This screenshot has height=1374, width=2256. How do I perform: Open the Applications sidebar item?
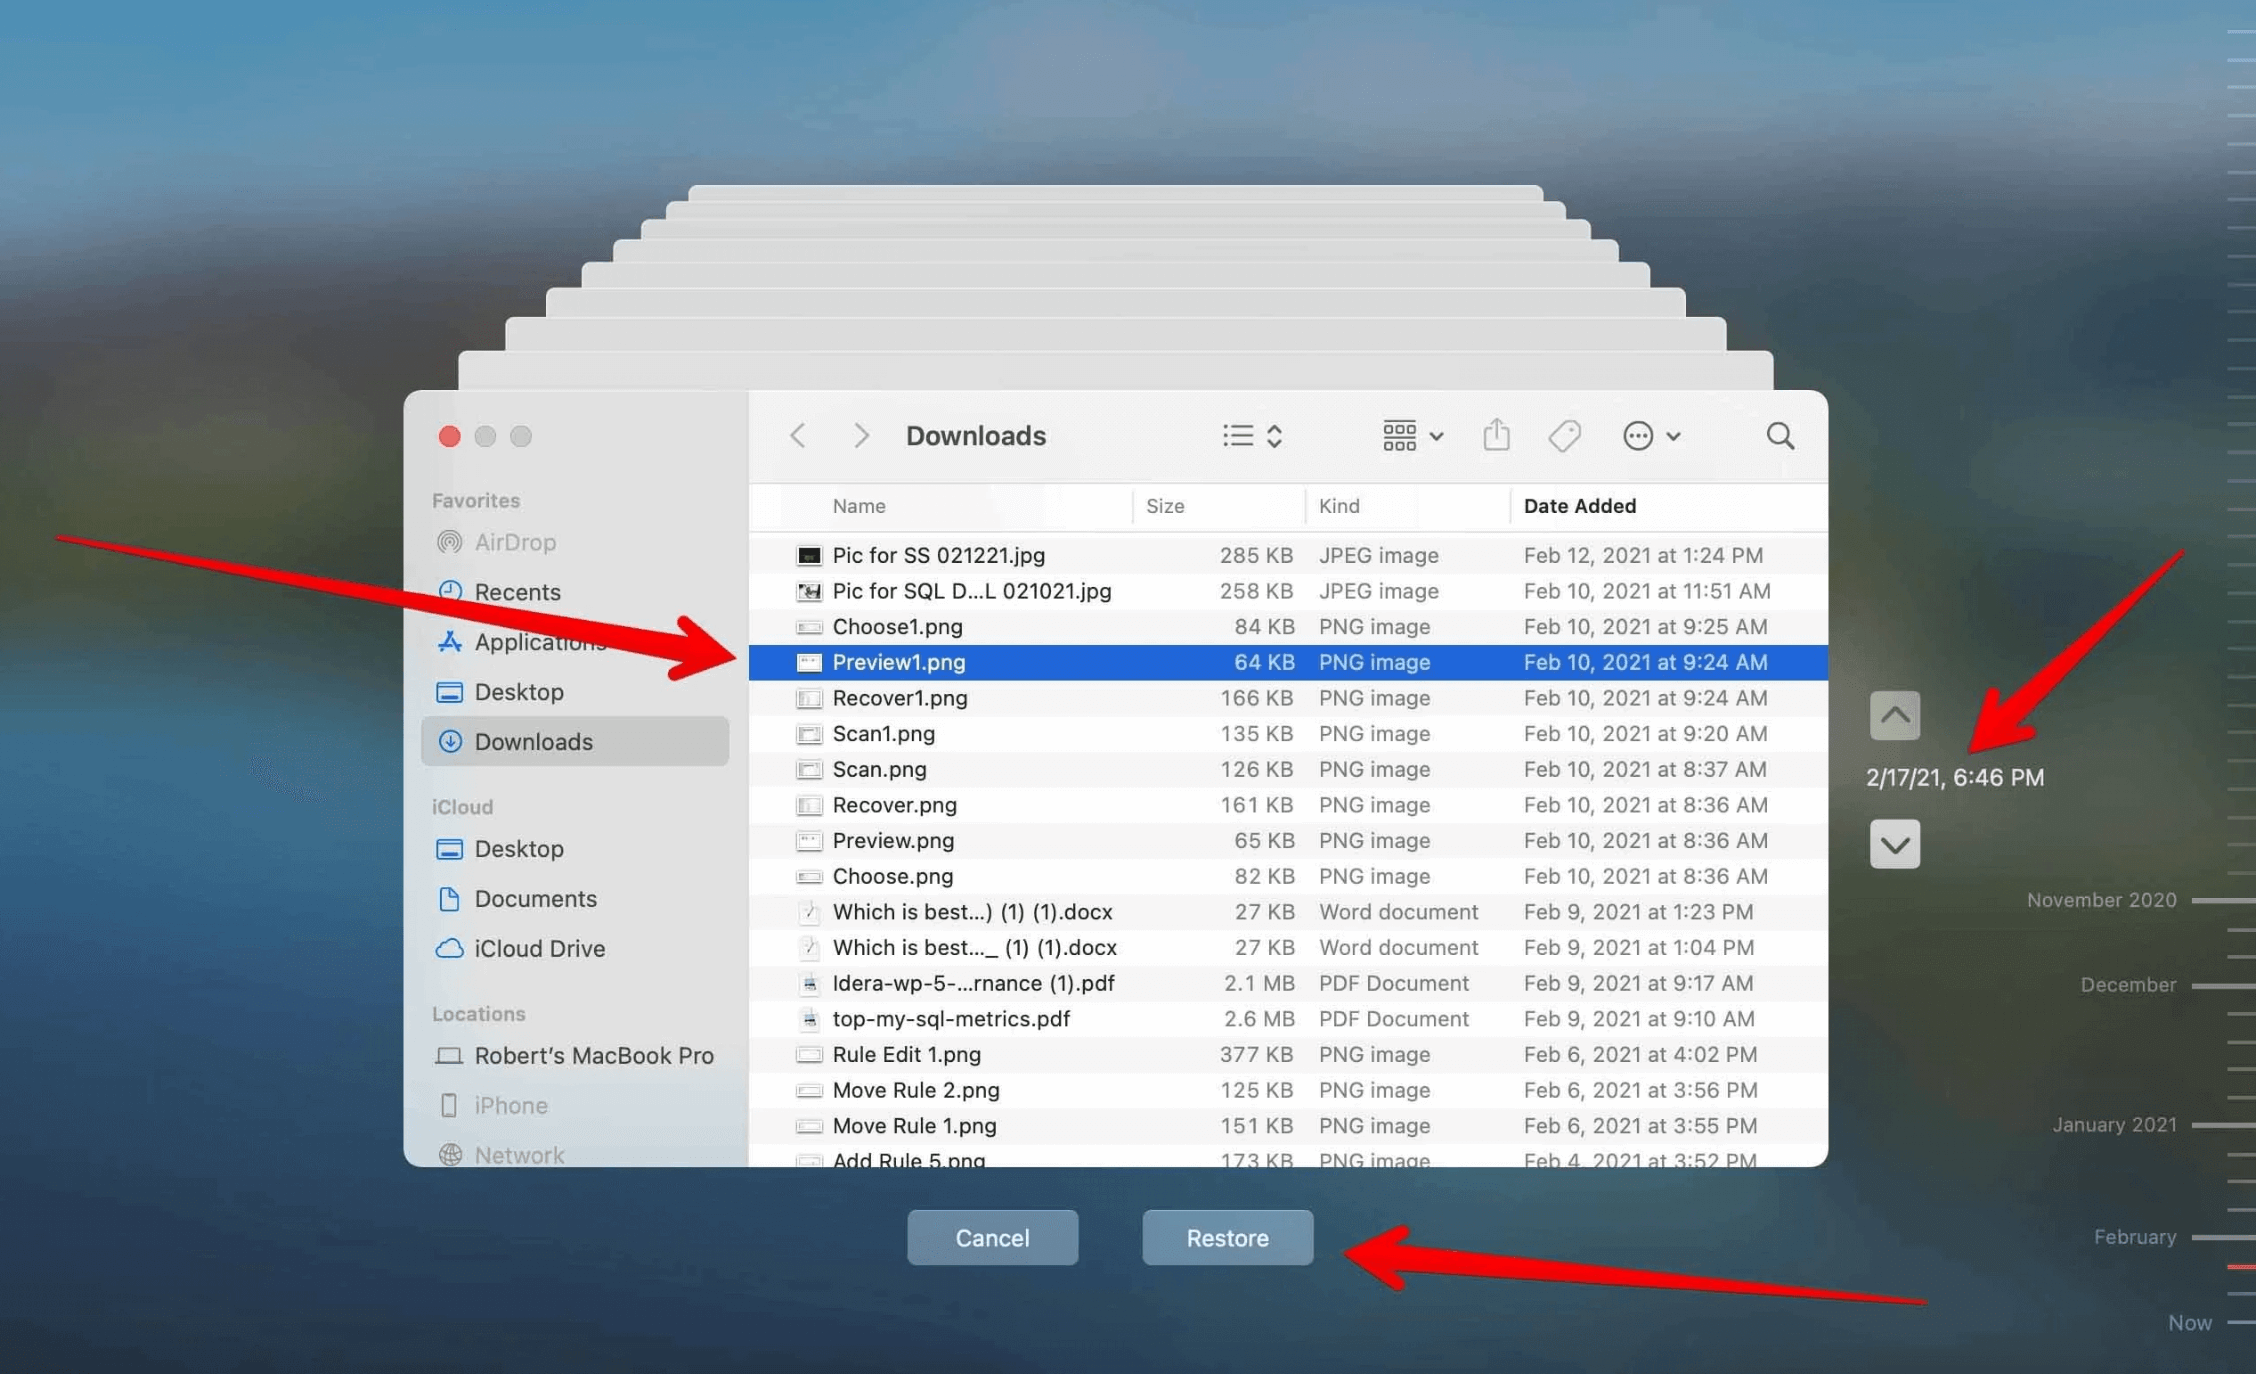coord(539,642)
